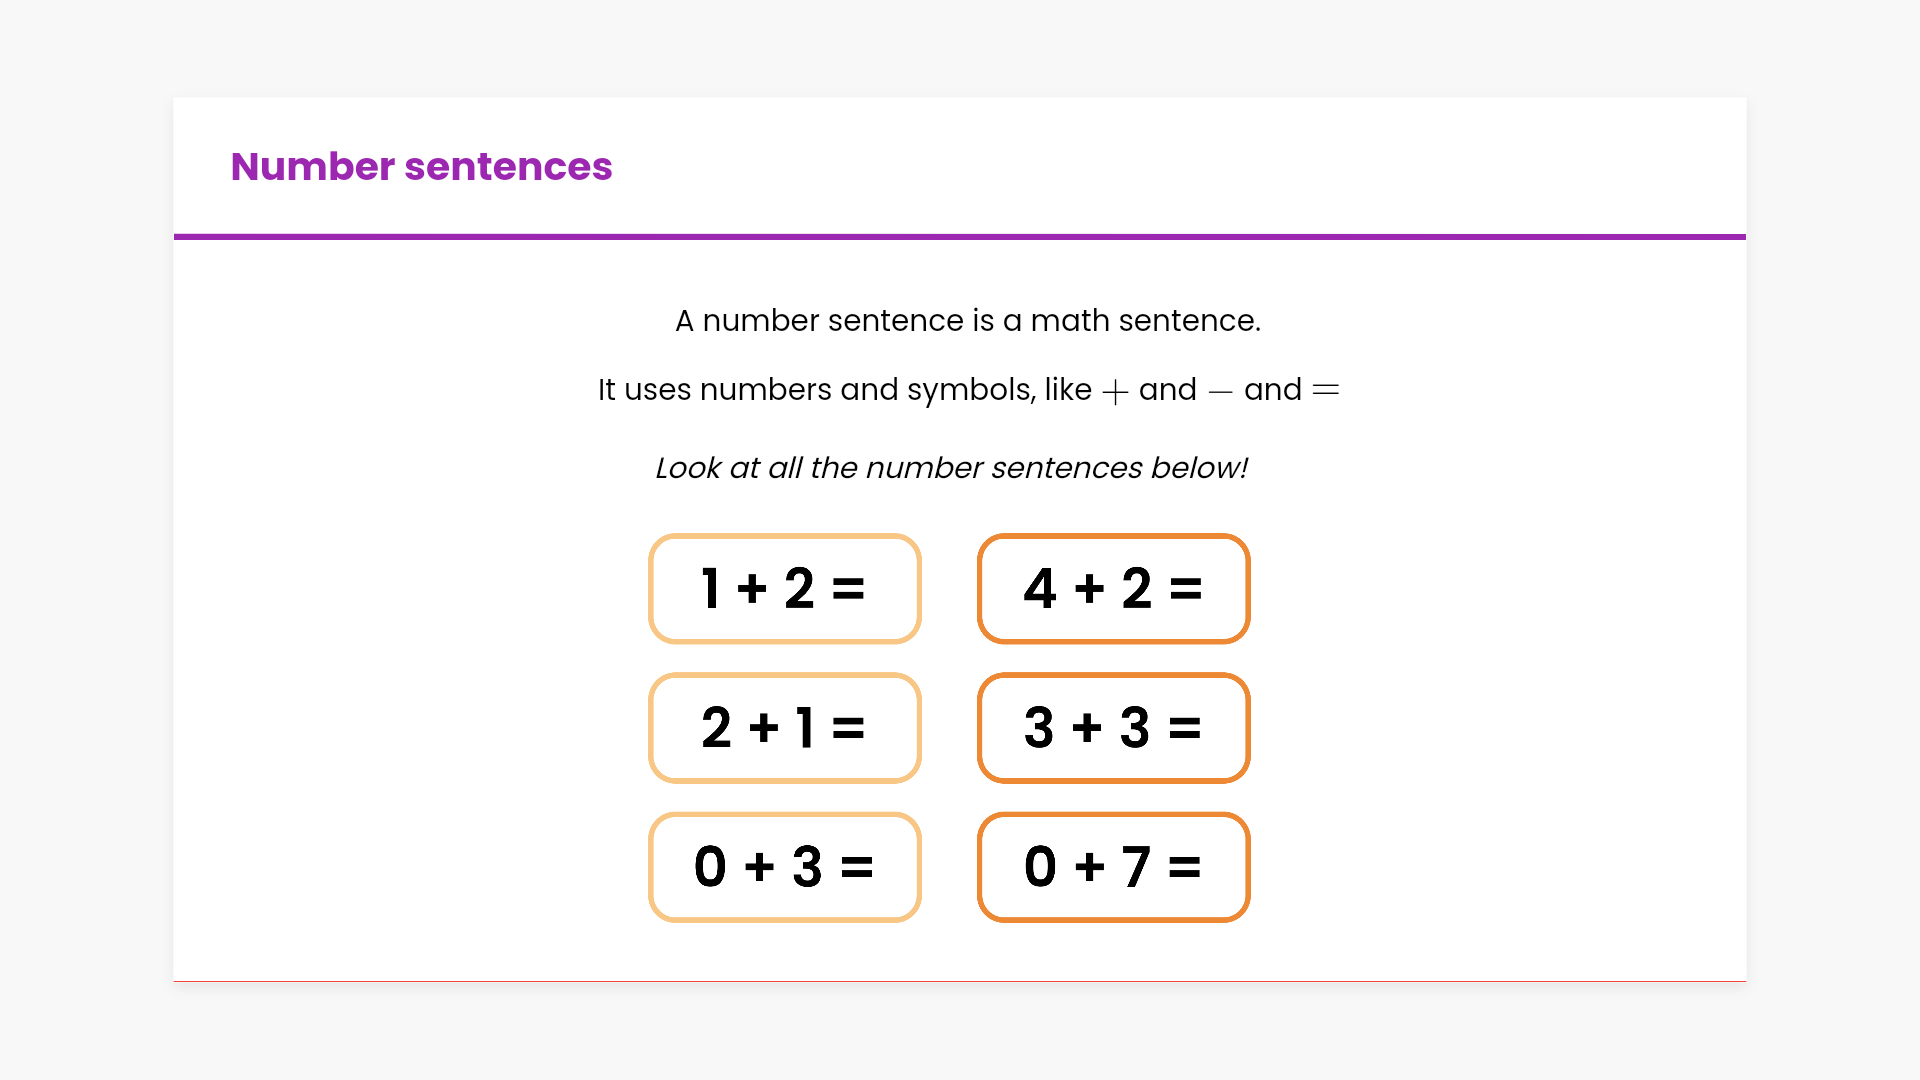
Task: Click the plus sign in the "3 + 3 =" card
Action: click(1087, 727)
